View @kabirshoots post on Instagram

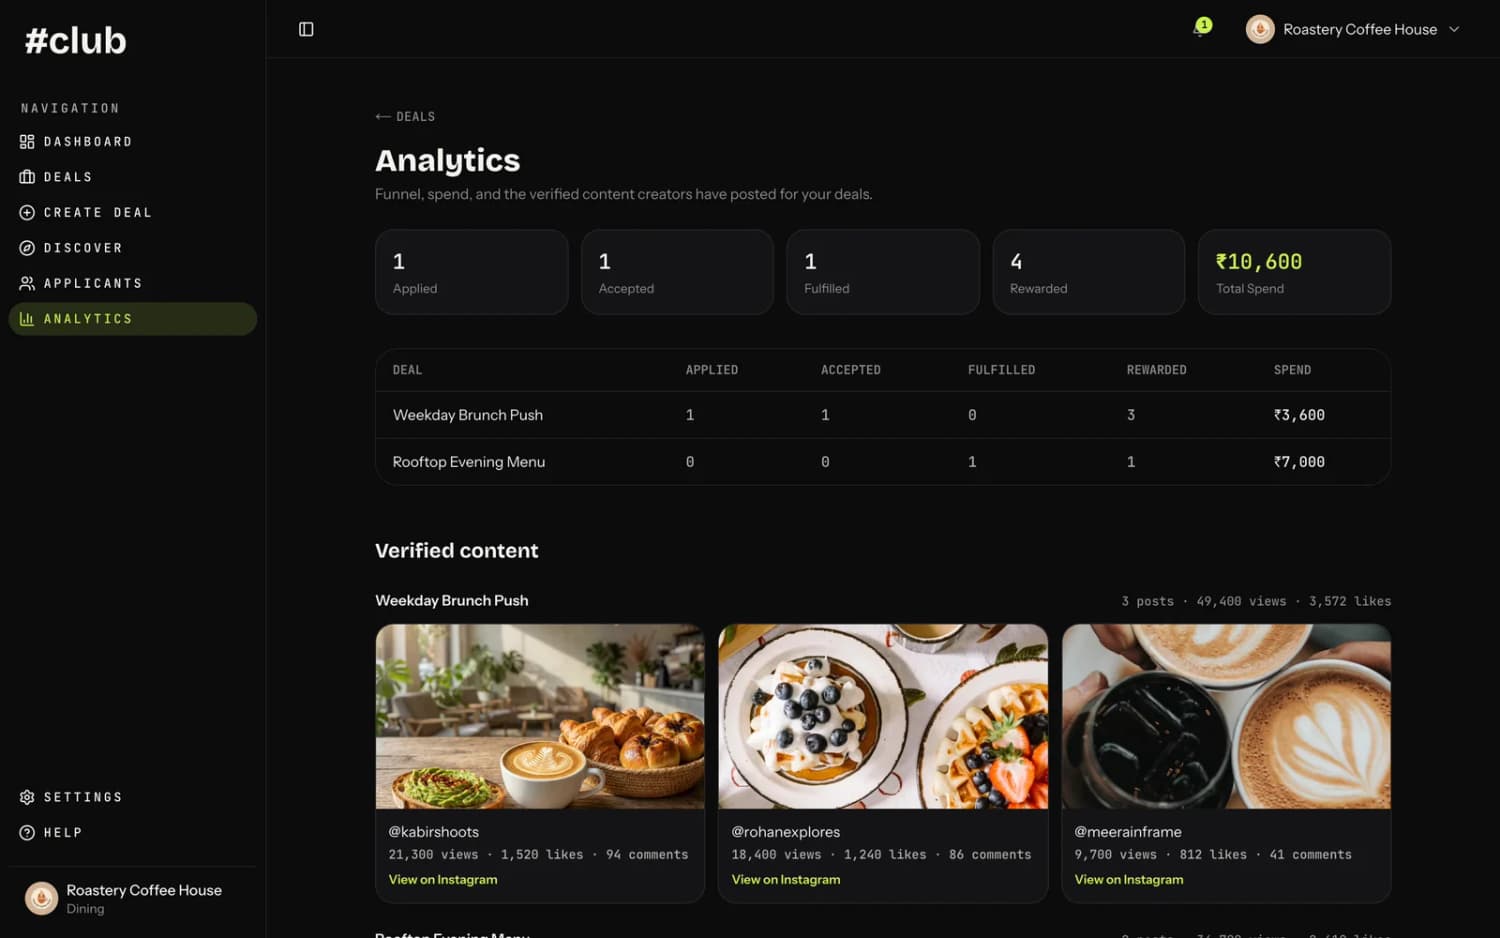point(443,880)
